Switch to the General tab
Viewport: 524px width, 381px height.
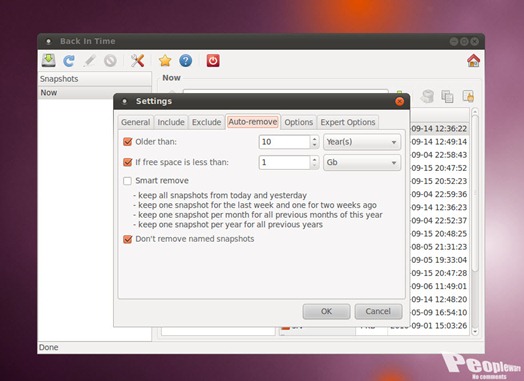pyautogui.click(x=135, y=122)
